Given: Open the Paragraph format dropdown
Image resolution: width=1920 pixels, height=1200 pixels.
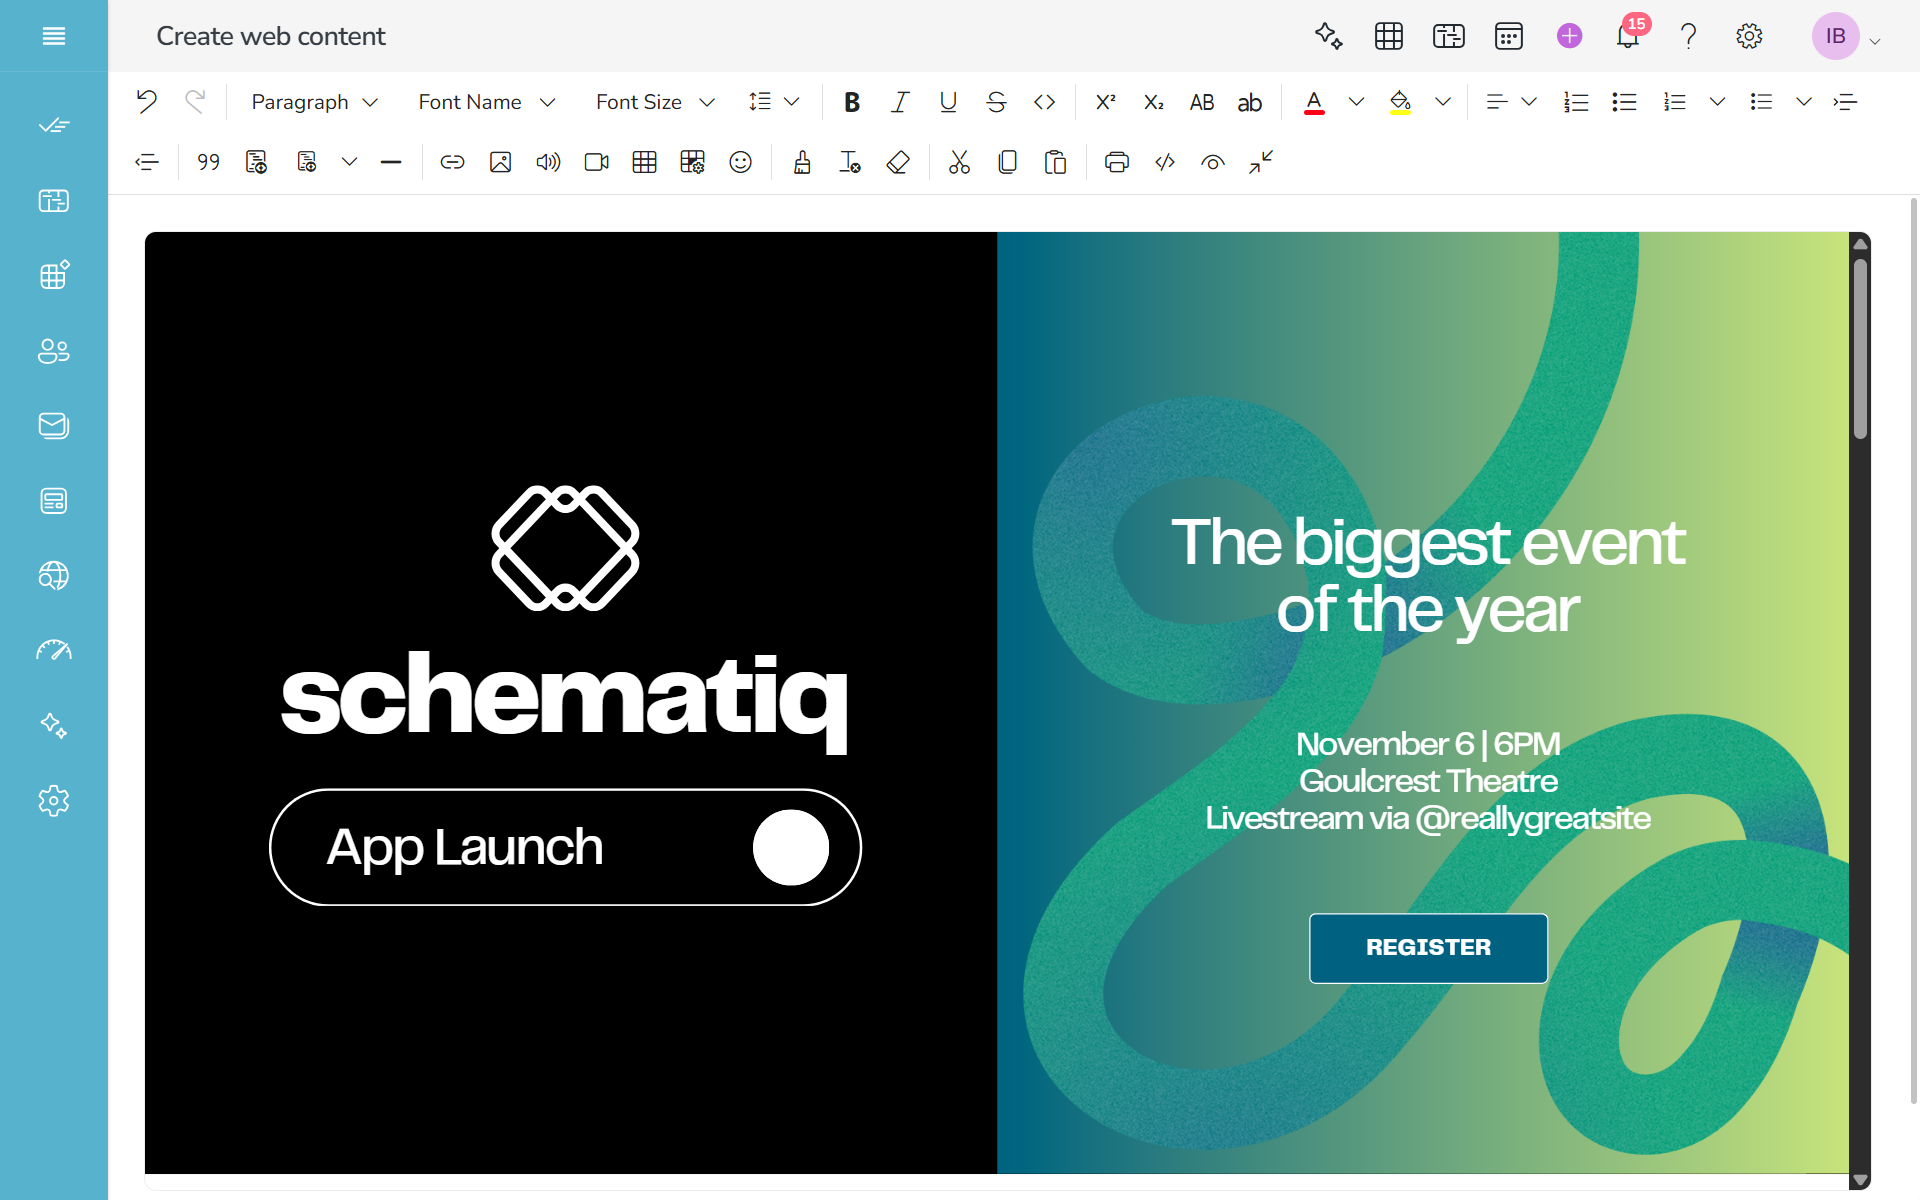Looking at the screenshot, I should click(314, 102).
